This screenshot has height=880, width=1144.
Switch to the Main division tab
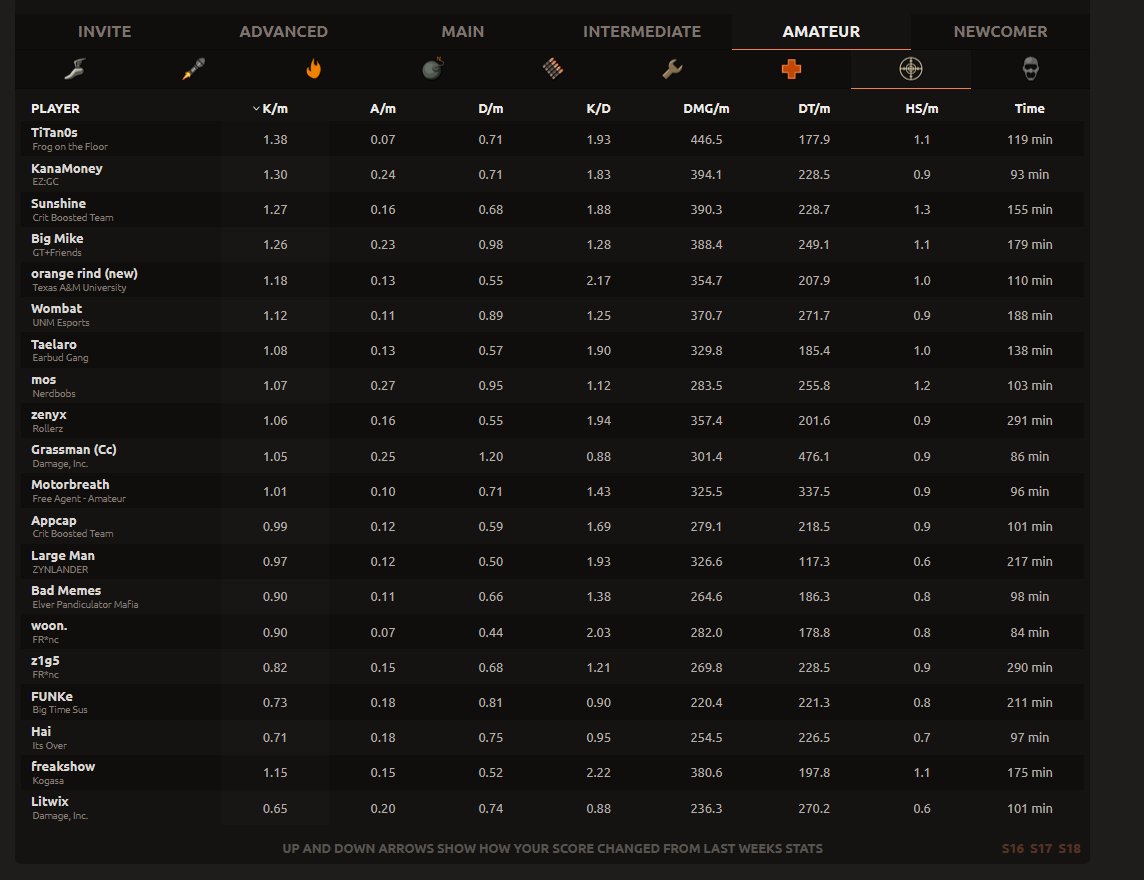tap(463, 31)
